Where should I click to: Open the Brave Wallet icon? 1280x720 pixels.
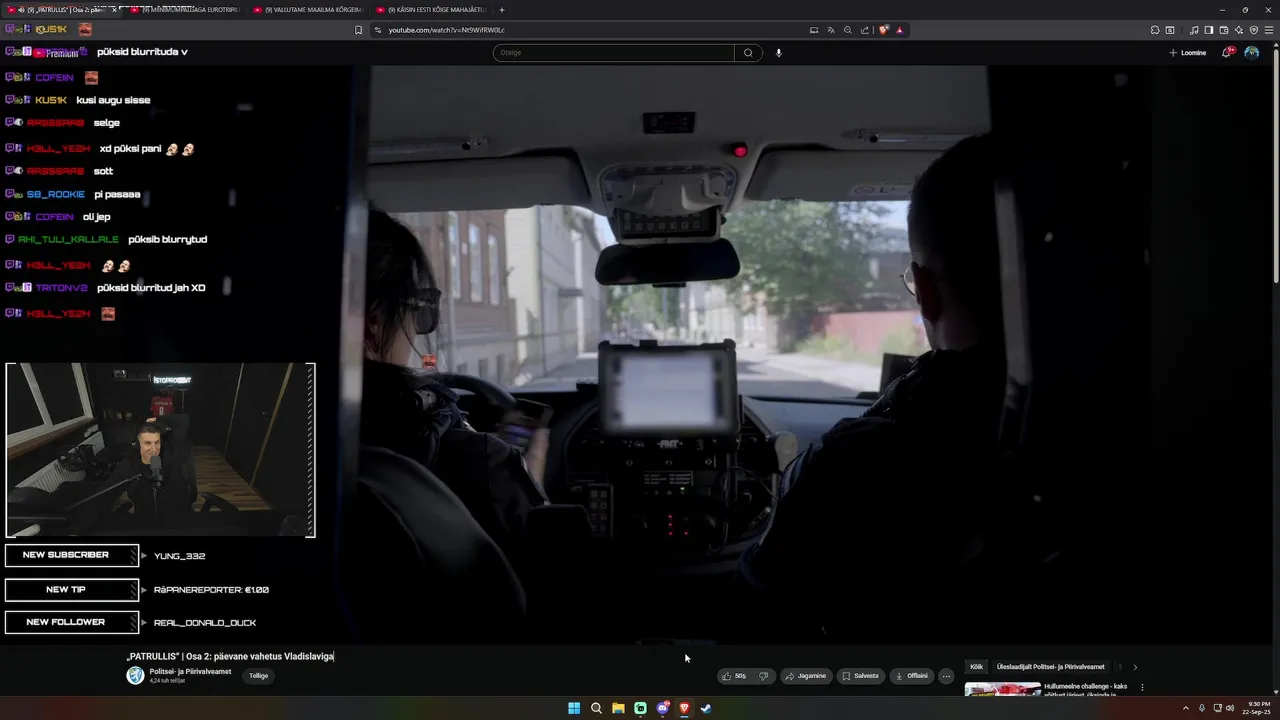(1224, 30)
